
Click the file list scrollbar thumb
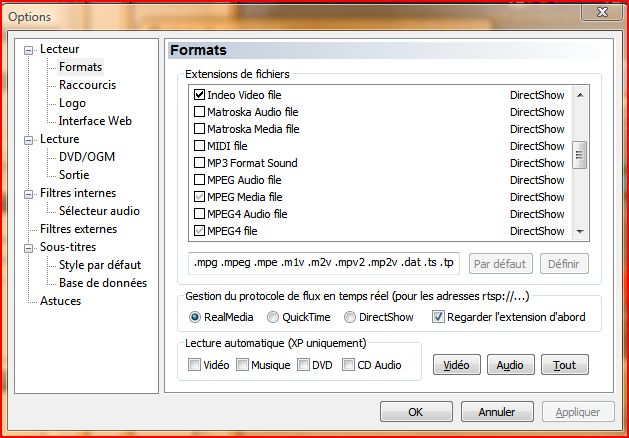pyautogui.click(x=579, y=155)
